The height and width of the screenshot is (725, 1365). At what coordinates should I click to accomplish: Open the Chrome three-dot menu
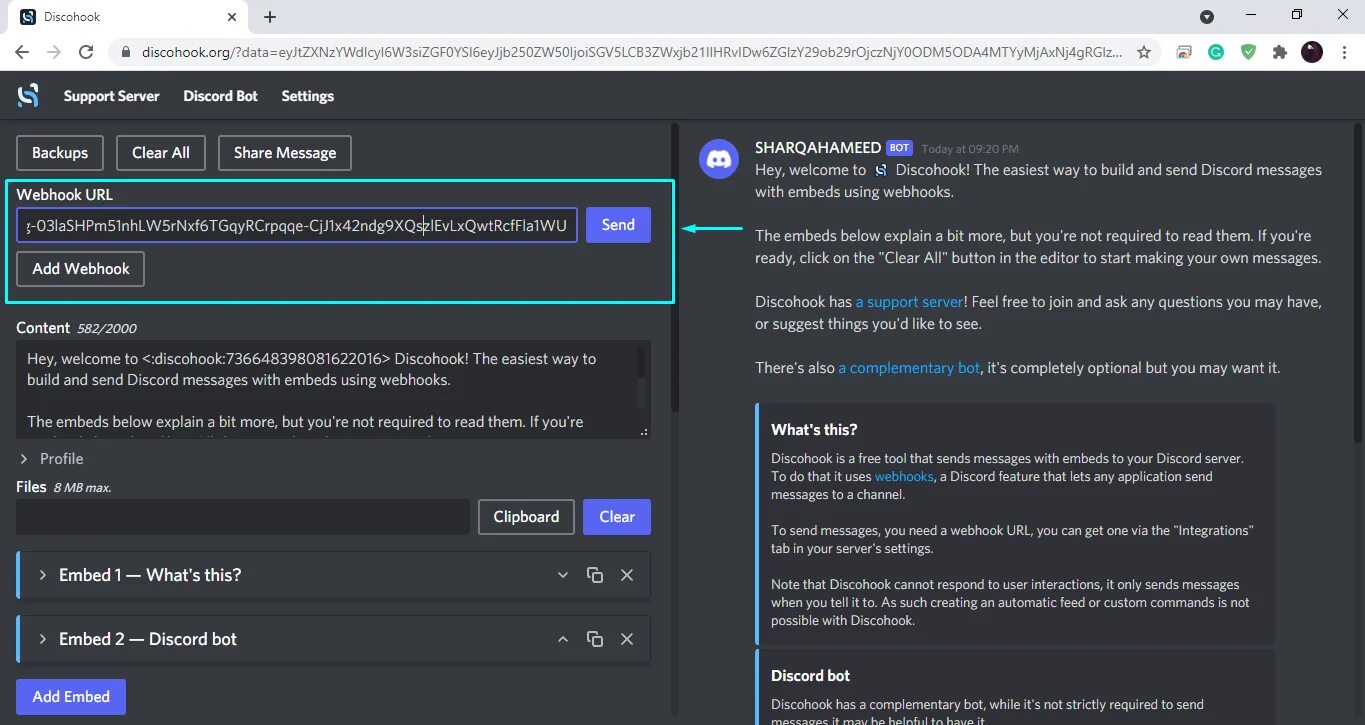point(1344,52)
